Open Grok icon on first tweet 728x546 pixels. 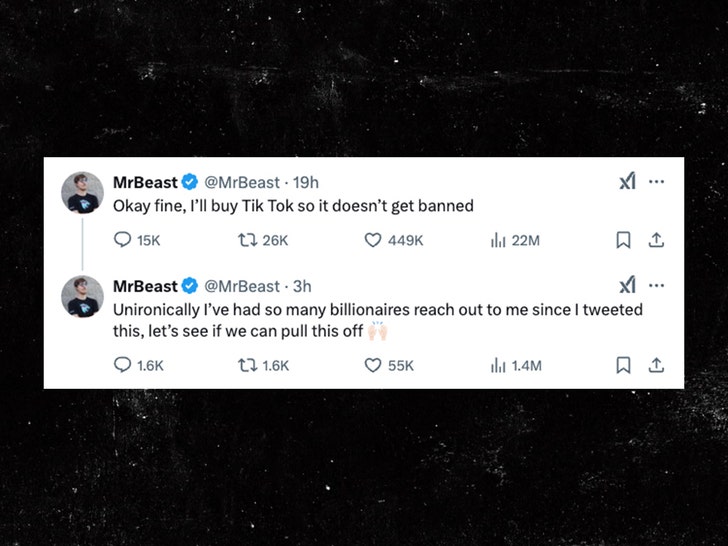click(627, 182)
